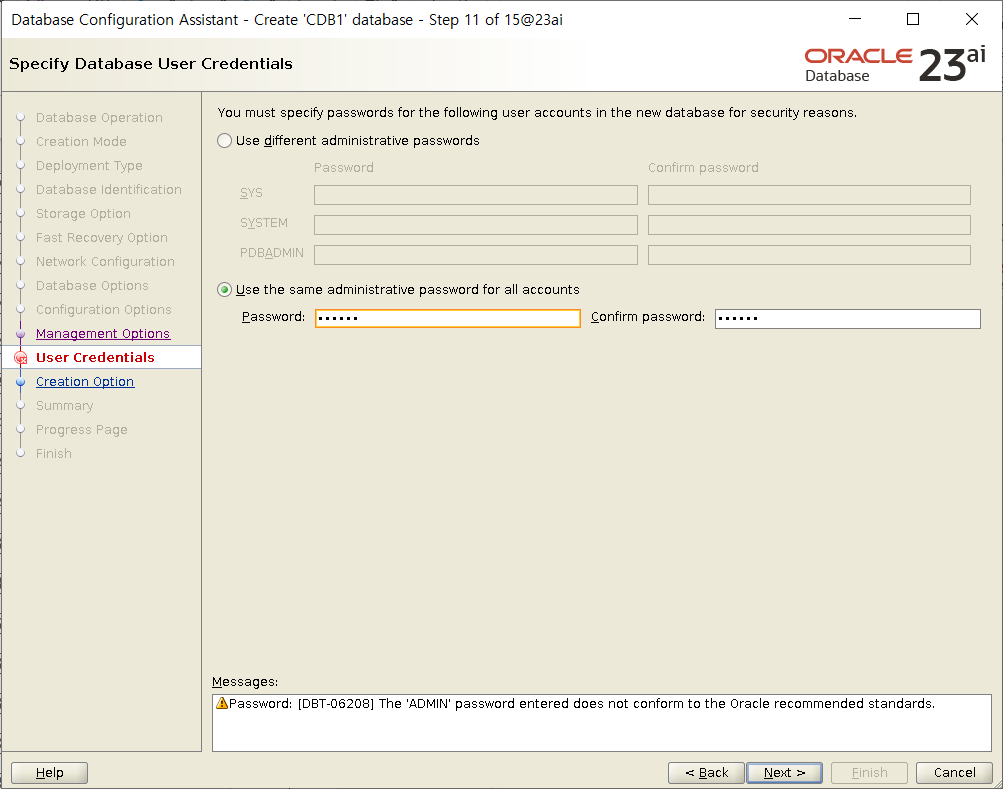The width and height of the screenshot is (1003, 789).
Task: Click the Oracle Database 23ai logo
Action: tap(895, 64)
